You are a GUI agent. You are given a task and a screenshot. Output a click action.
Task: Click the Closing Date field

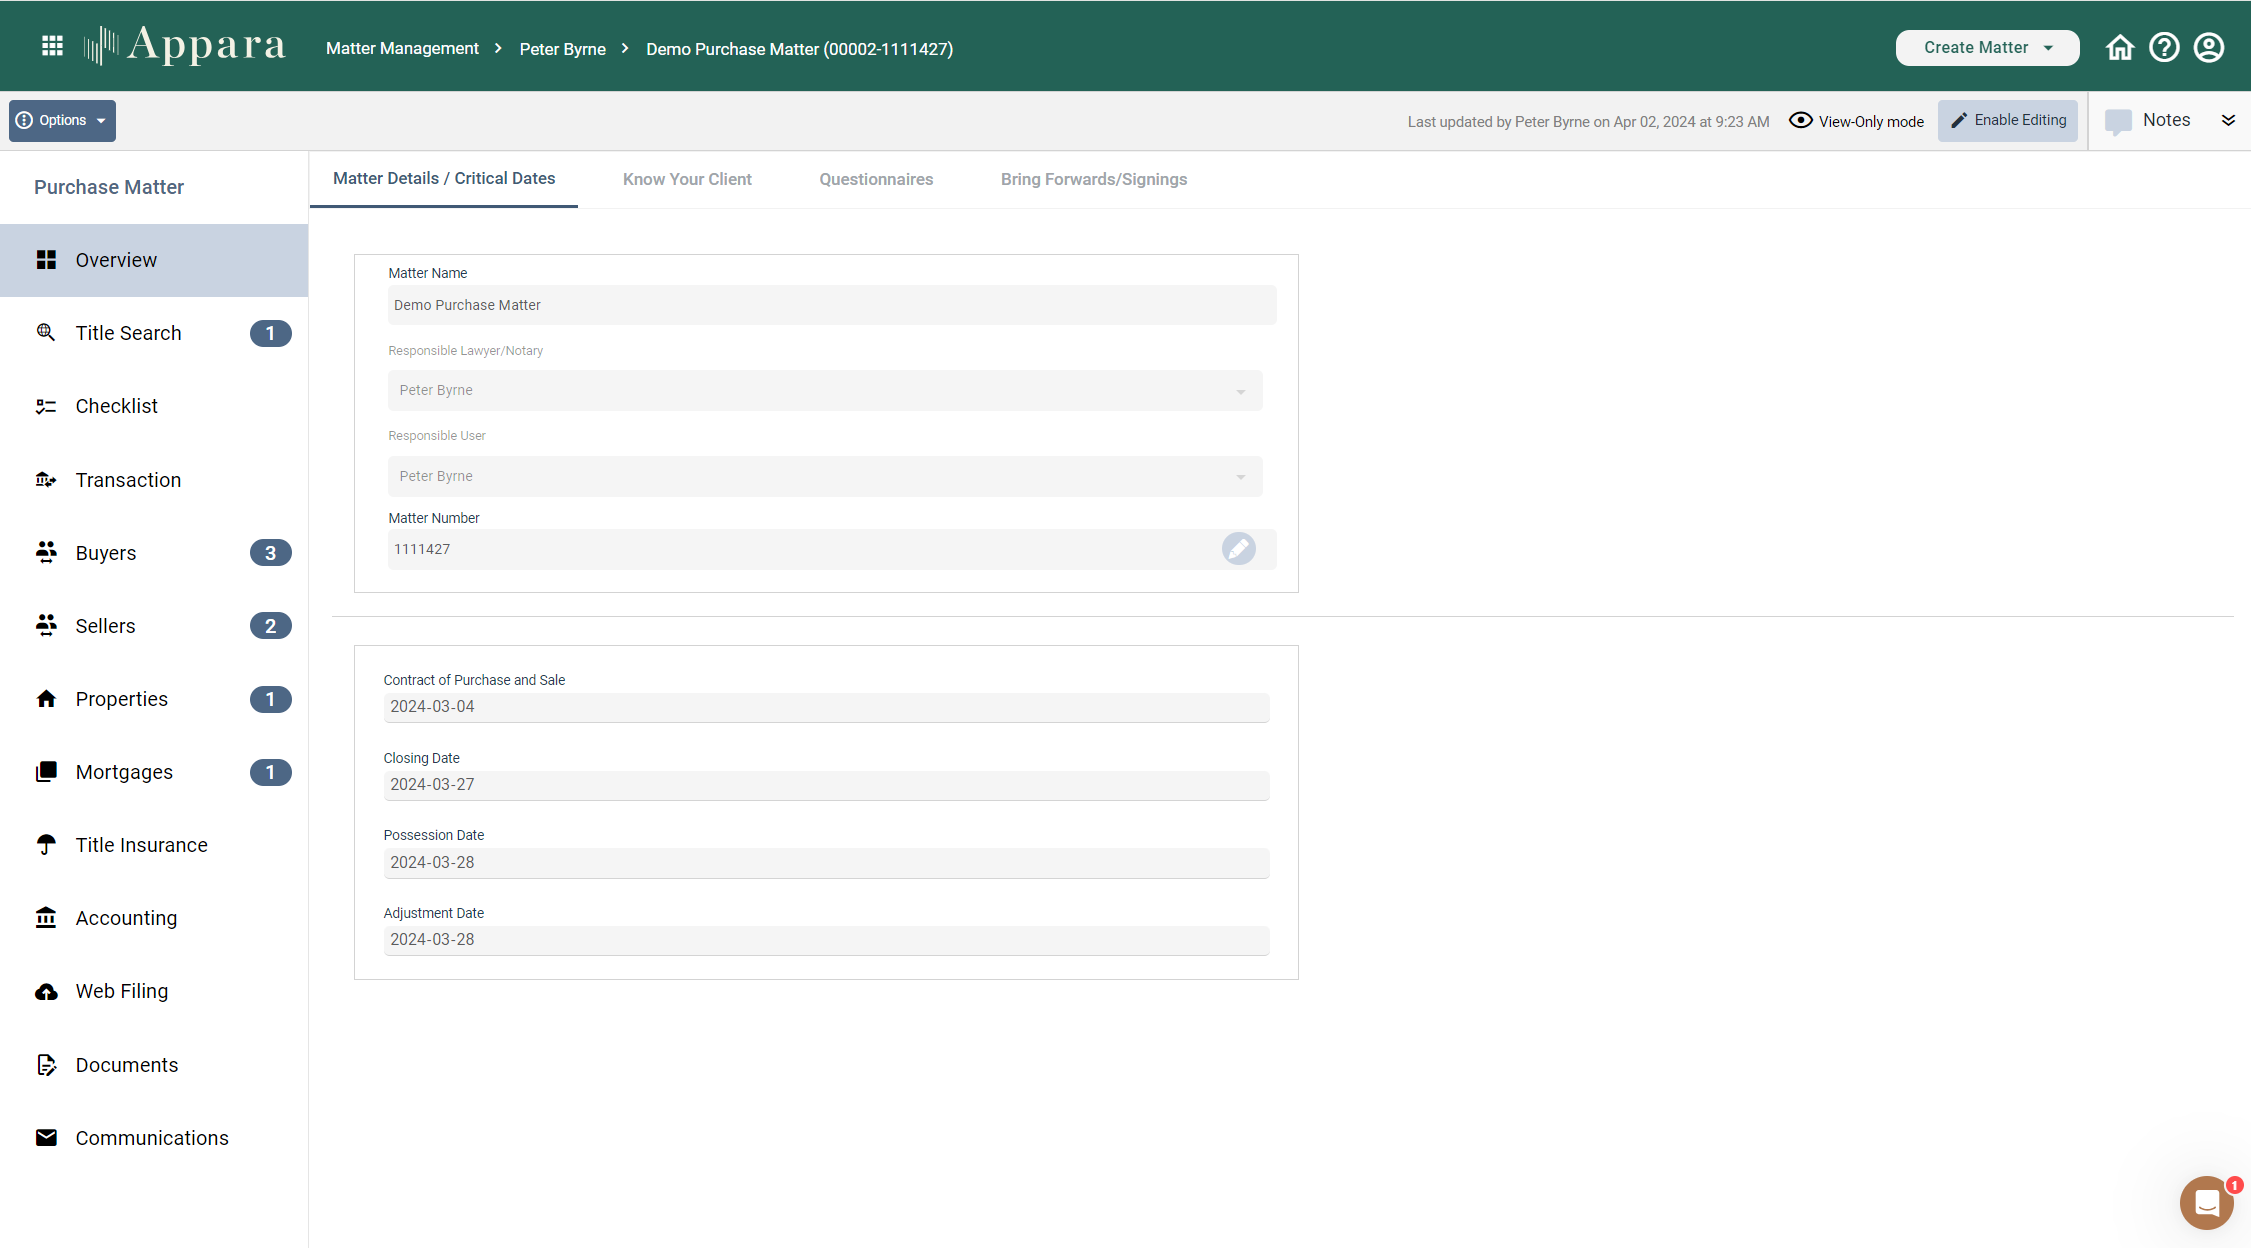(x=827, y=785)
